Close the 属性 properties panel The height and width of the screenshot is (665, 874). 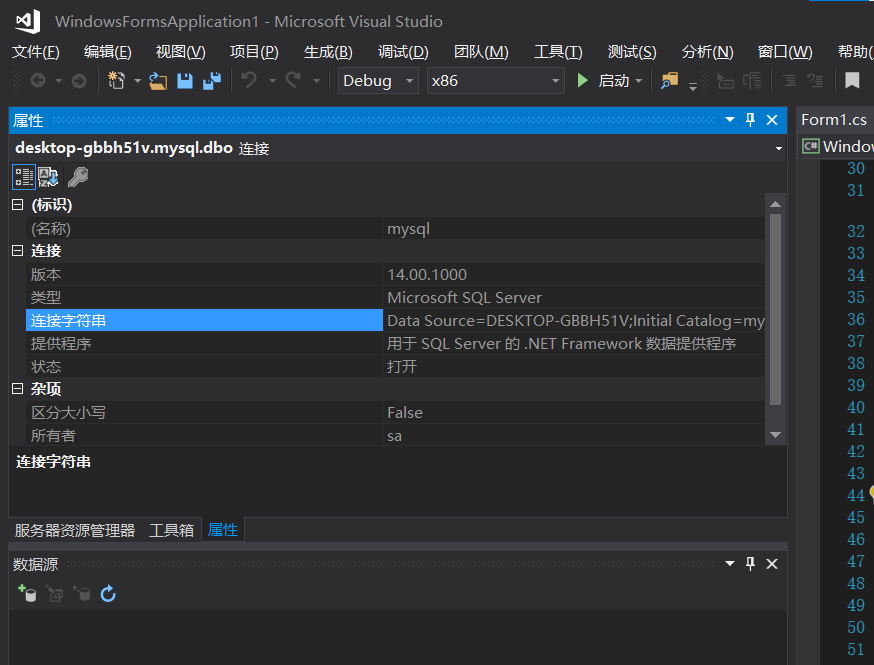coord(772,120)
